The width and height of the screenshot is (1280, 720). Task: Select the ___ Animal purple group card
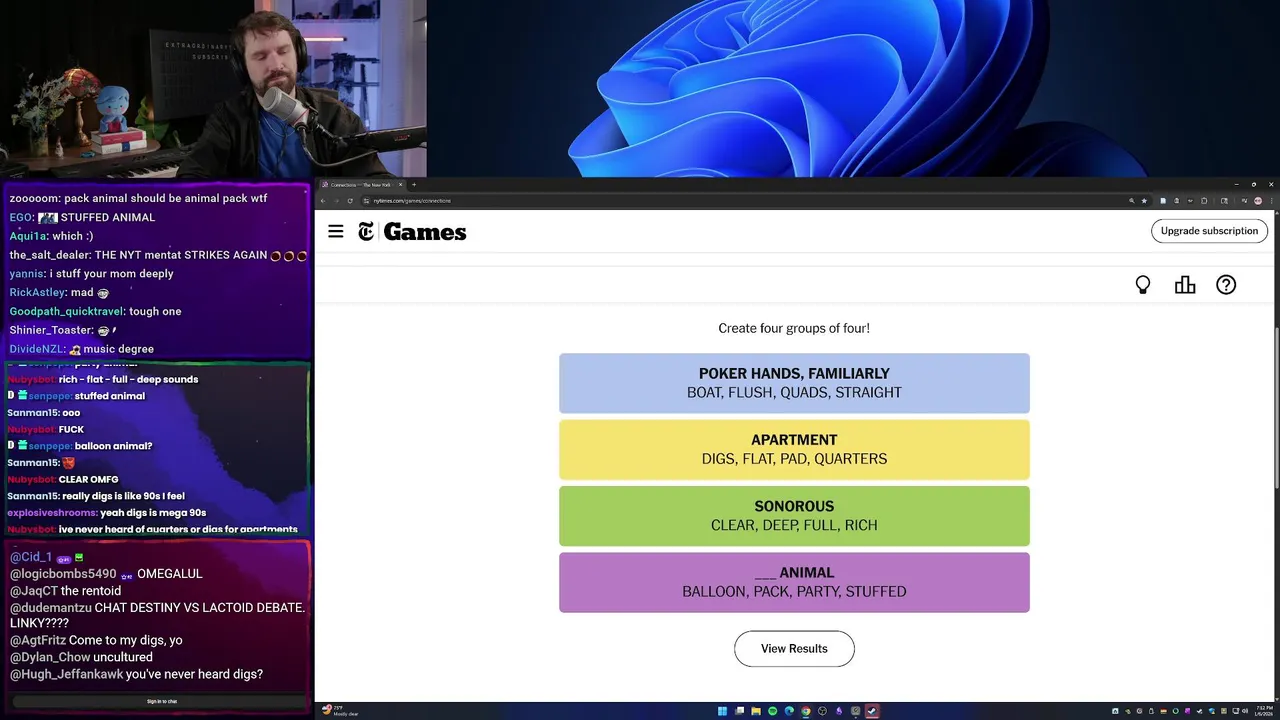(794, 582)
